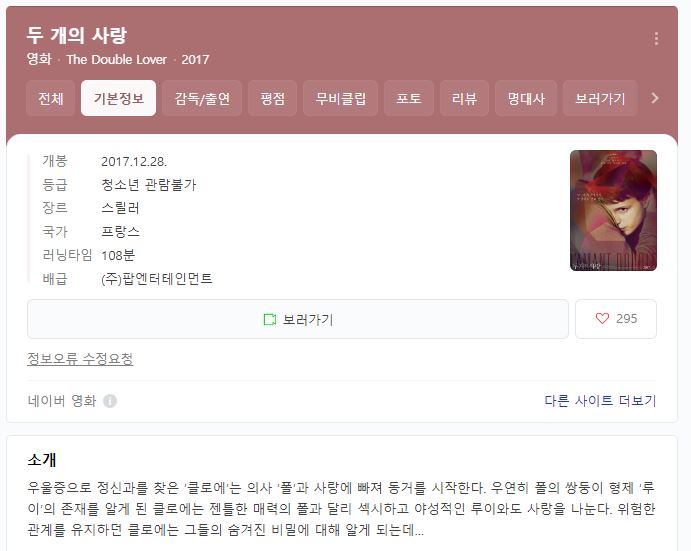Click the 정보오류 수정요청 link
Screen dimensions: 691x551
pos(80,359)
